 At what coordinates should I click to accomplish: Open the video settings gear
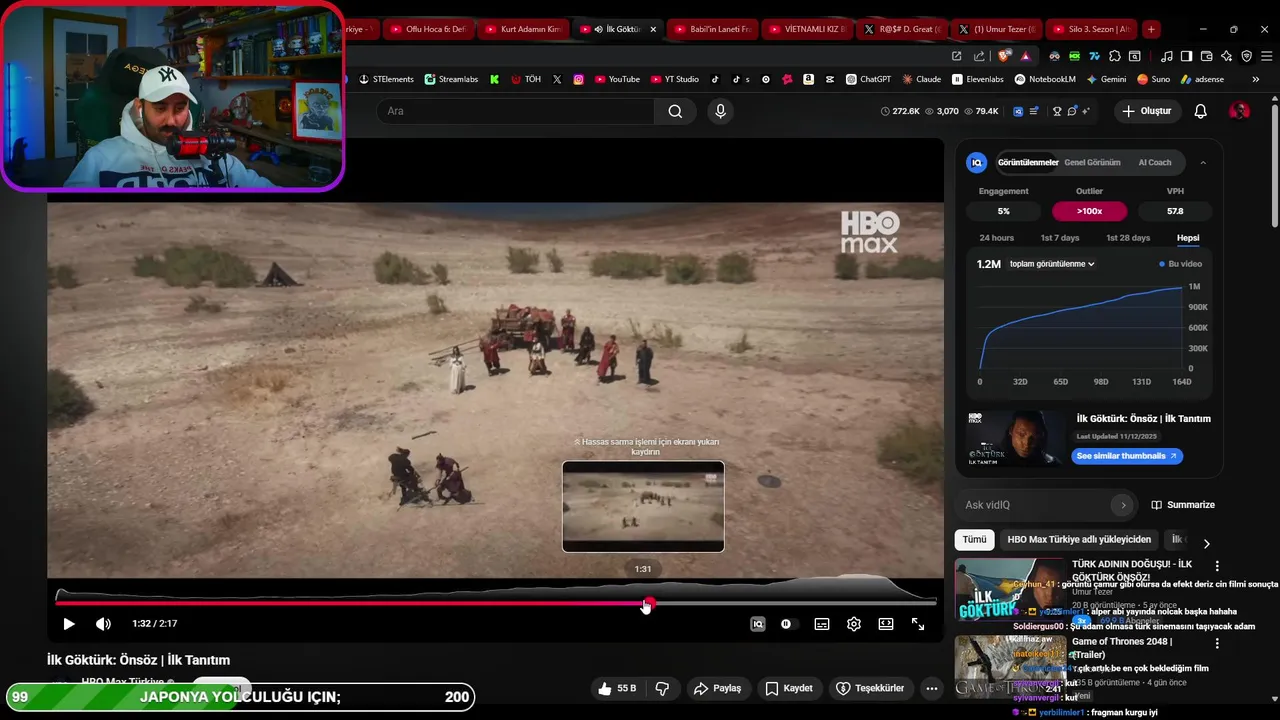click(x=854, y=624)
